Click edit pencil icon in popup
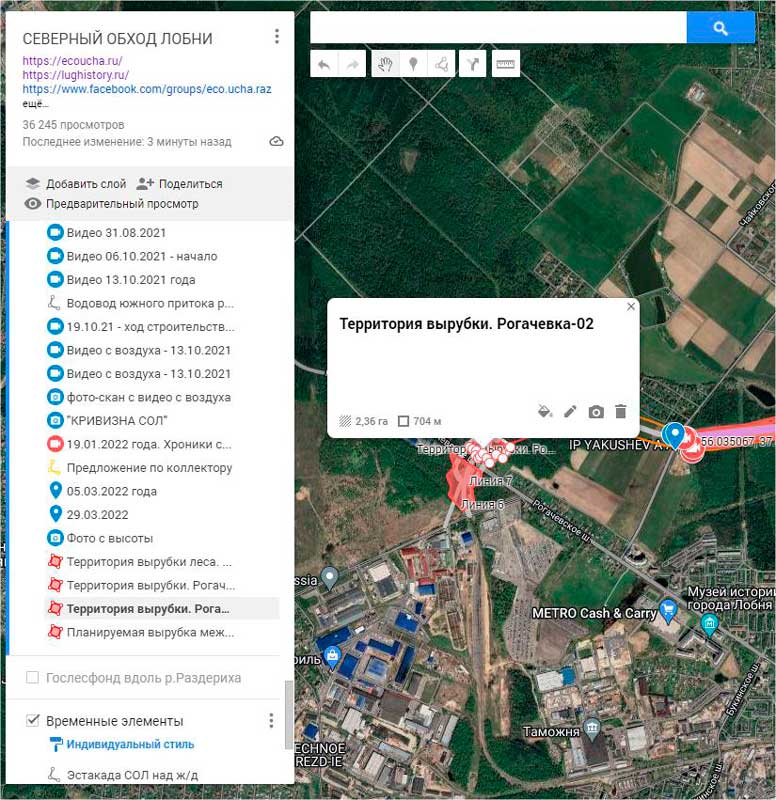 point(570,411)
